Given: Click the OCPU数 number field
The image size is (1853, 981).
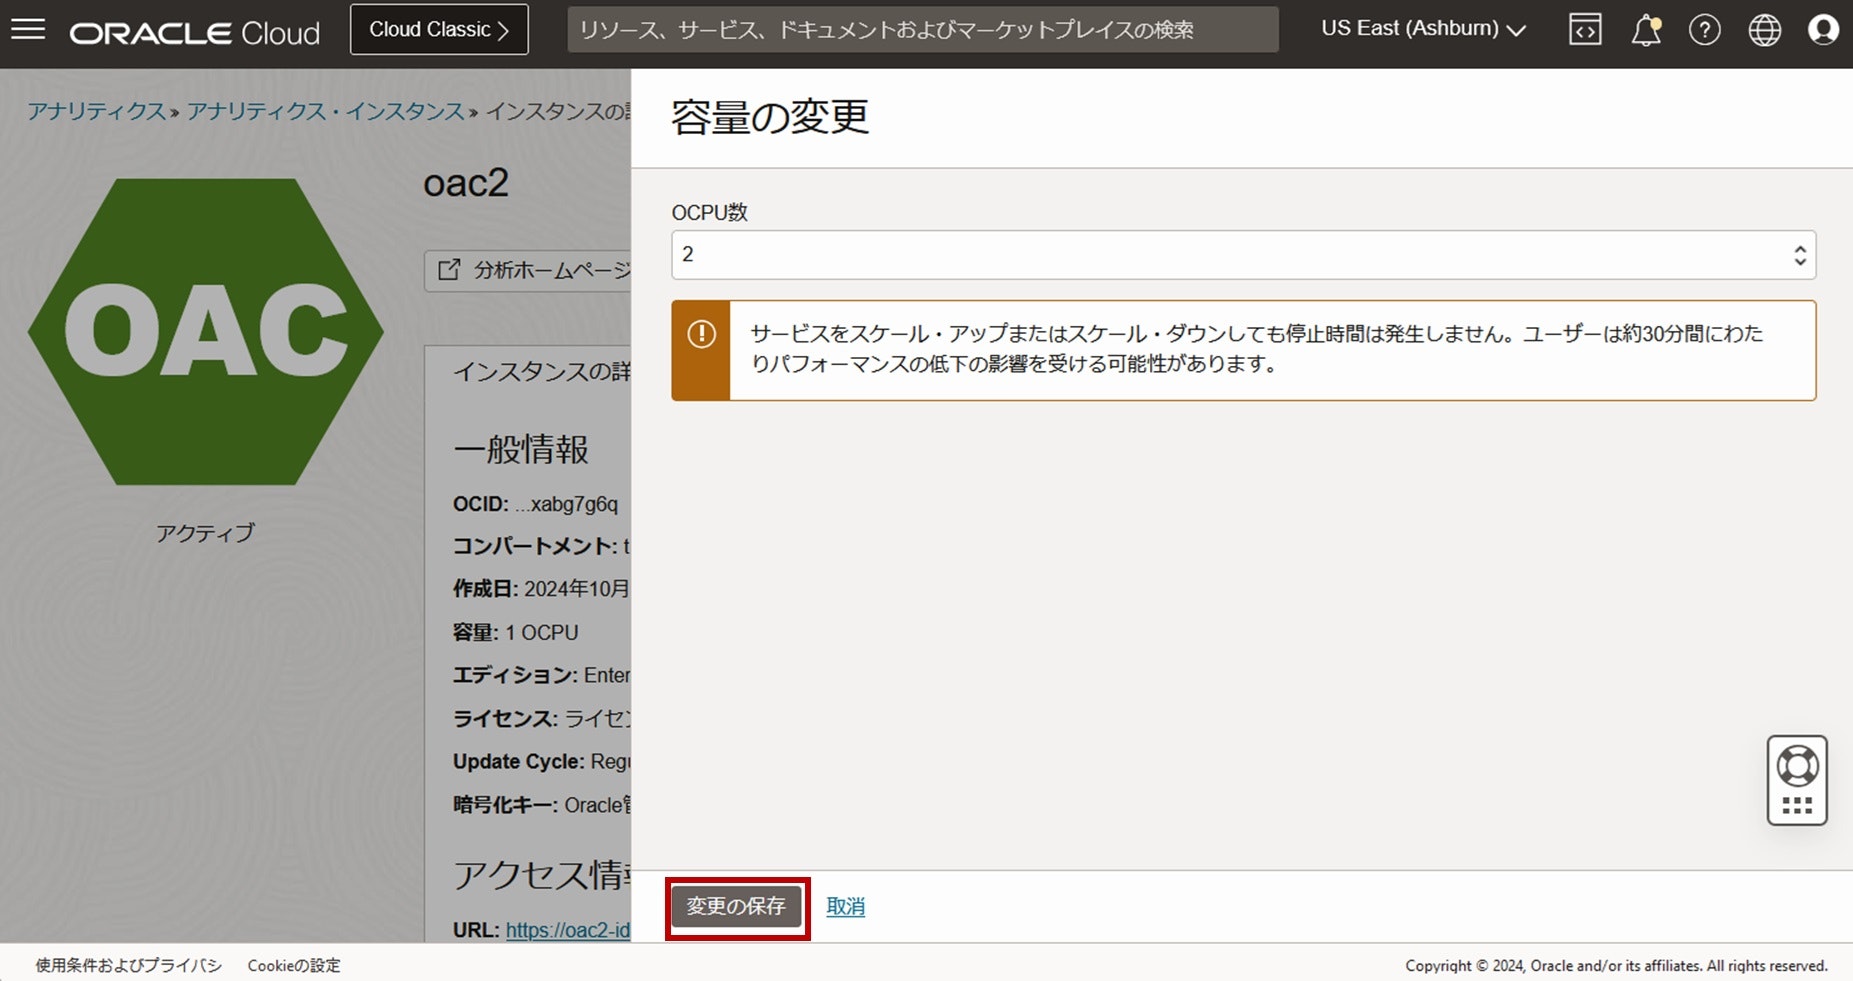Looking at the screenshot, I should point(1244,255).
